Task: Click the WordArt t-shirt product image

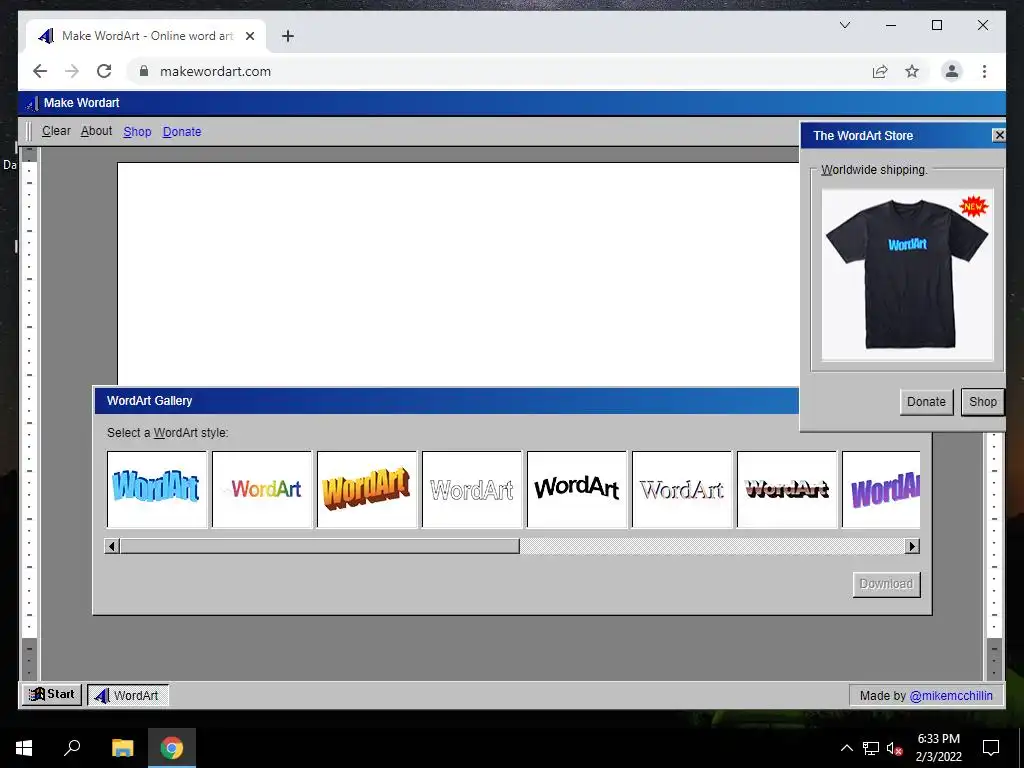Action: tap(907, 274)
